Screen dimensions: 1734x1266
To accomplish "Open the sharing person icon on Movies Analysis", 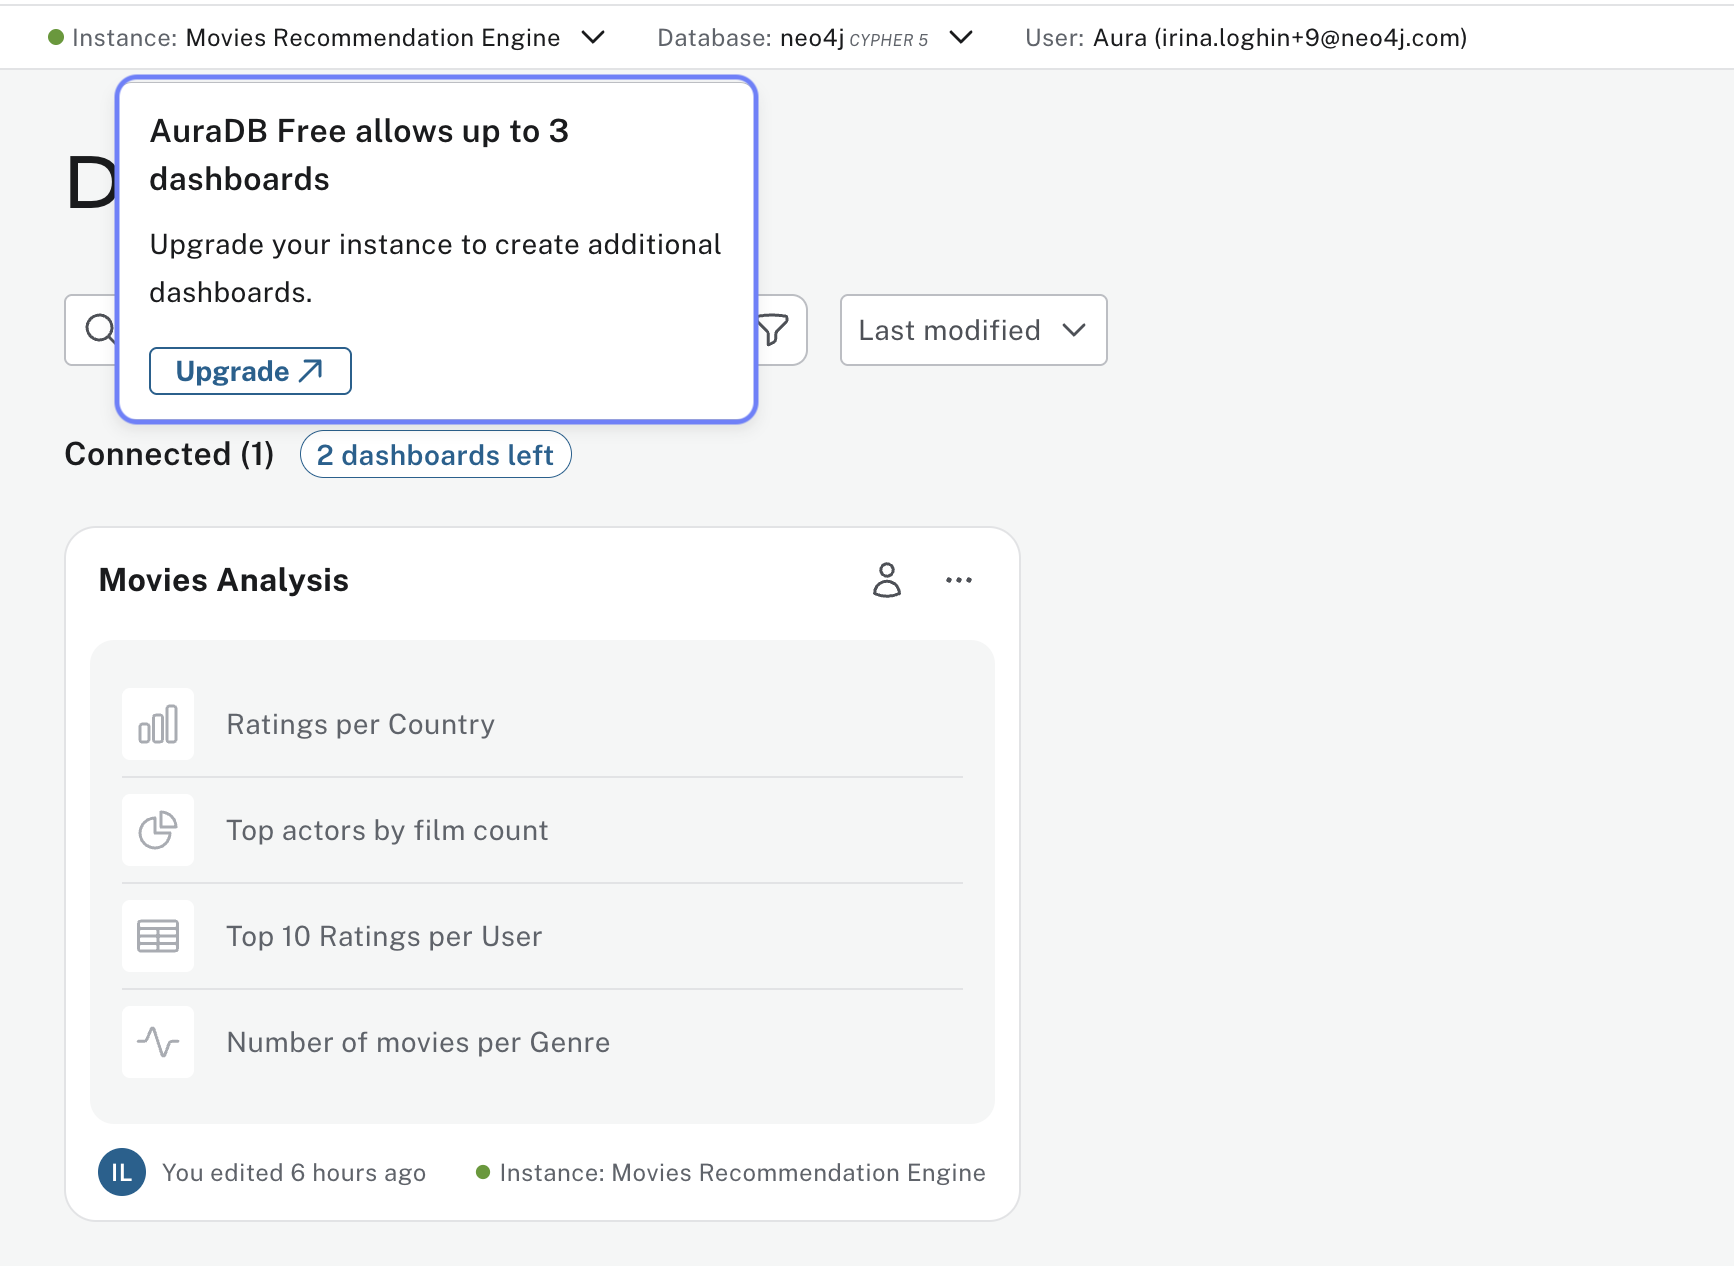I will pos(886,580).
